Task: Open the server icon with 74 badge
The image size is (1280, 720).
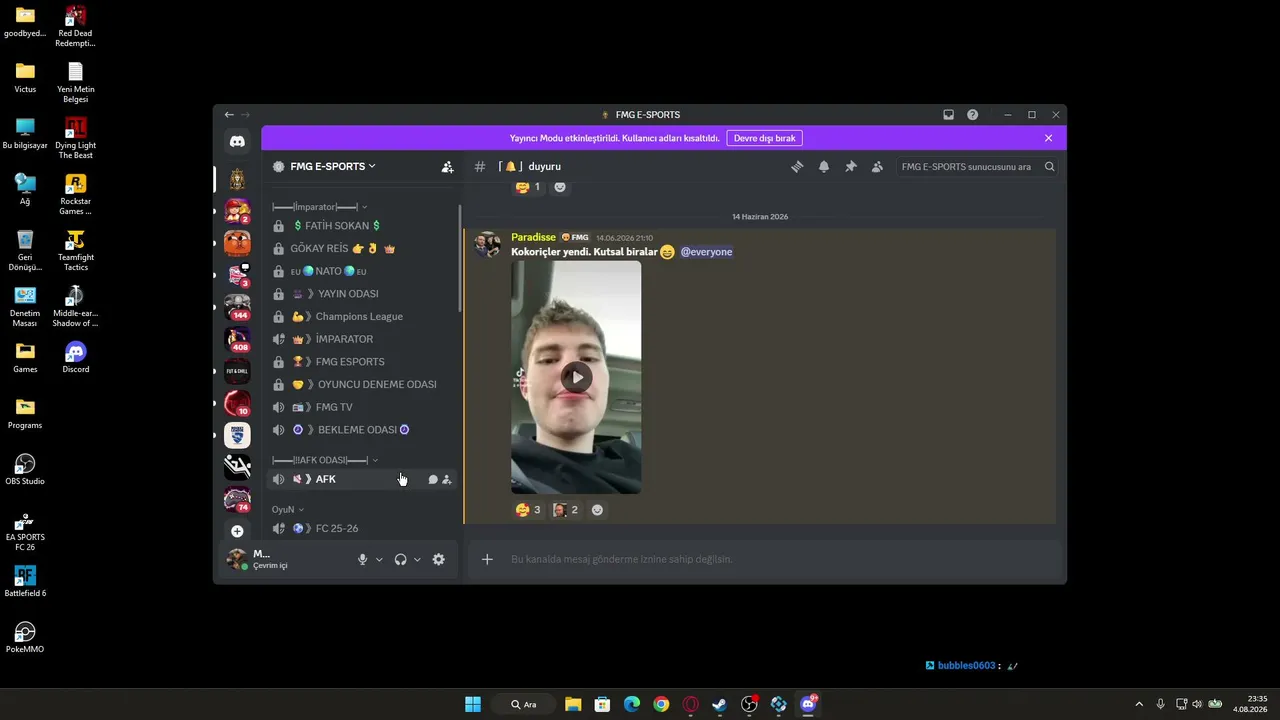Action: coord(237,499)
